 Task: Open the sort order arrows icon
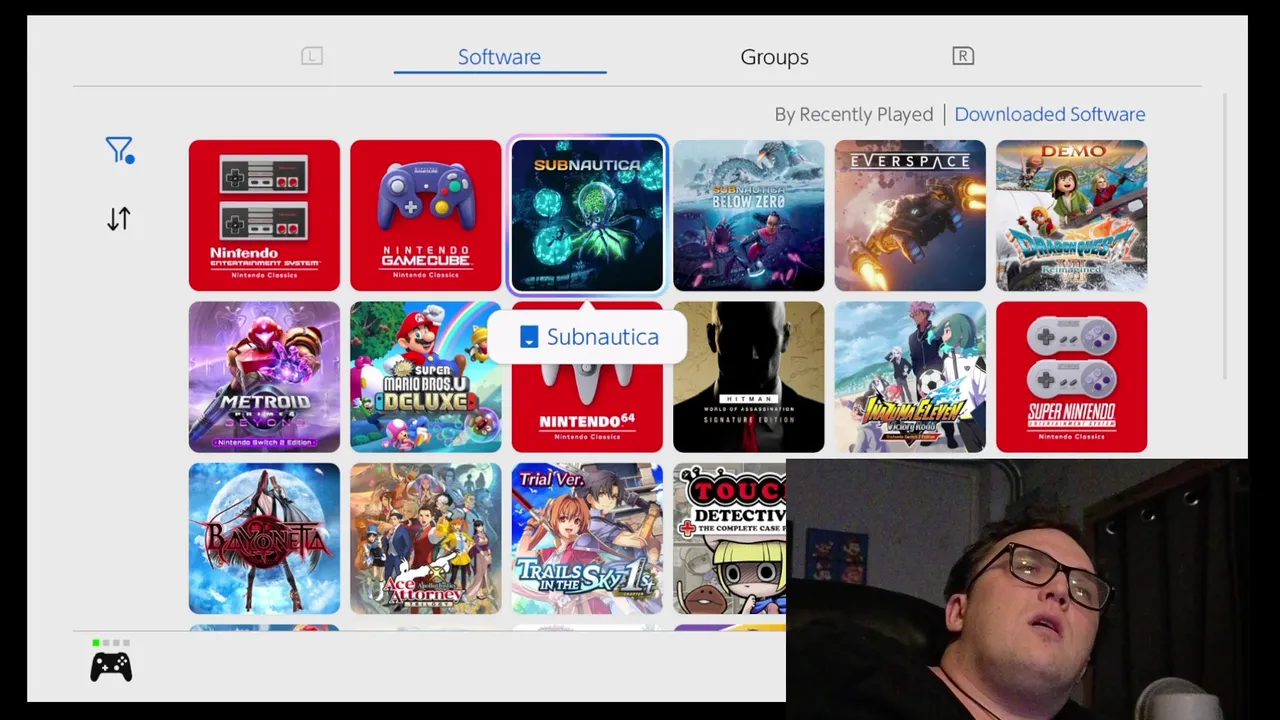(119, 219)
